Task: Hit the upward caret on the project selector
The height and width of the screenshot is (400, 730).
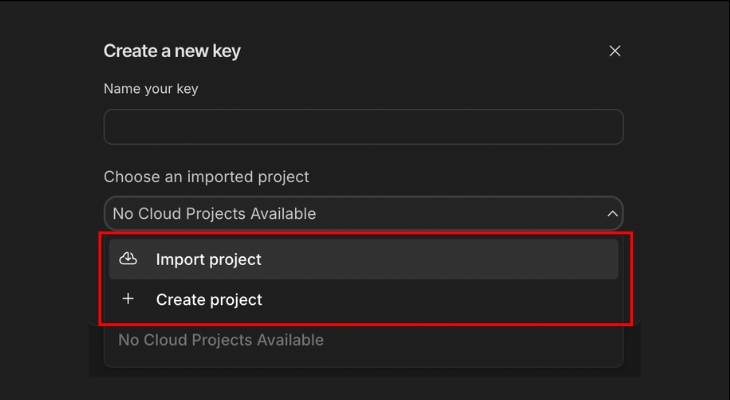Action: click(612, 213)
